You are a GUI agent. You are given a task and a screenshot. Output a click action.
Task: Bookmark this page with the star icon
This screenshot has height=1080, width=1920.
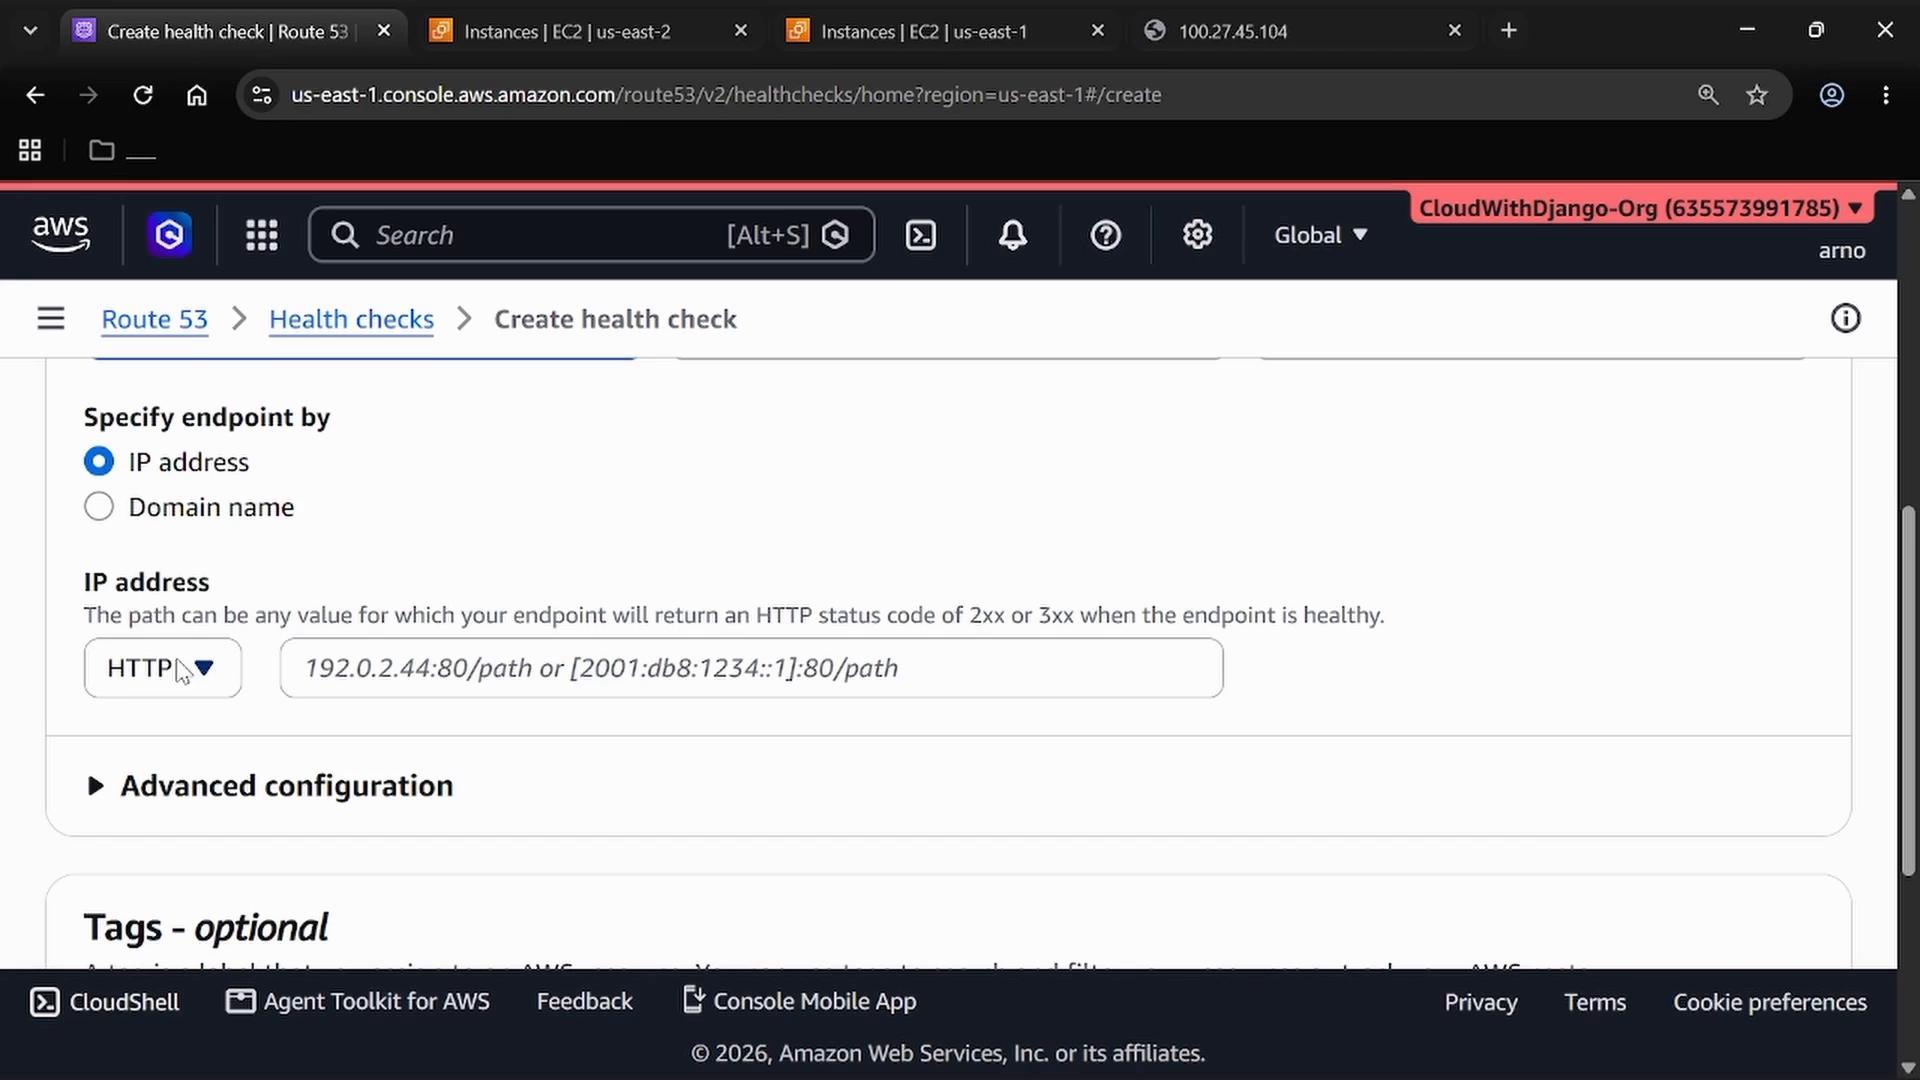point(1757,95)
